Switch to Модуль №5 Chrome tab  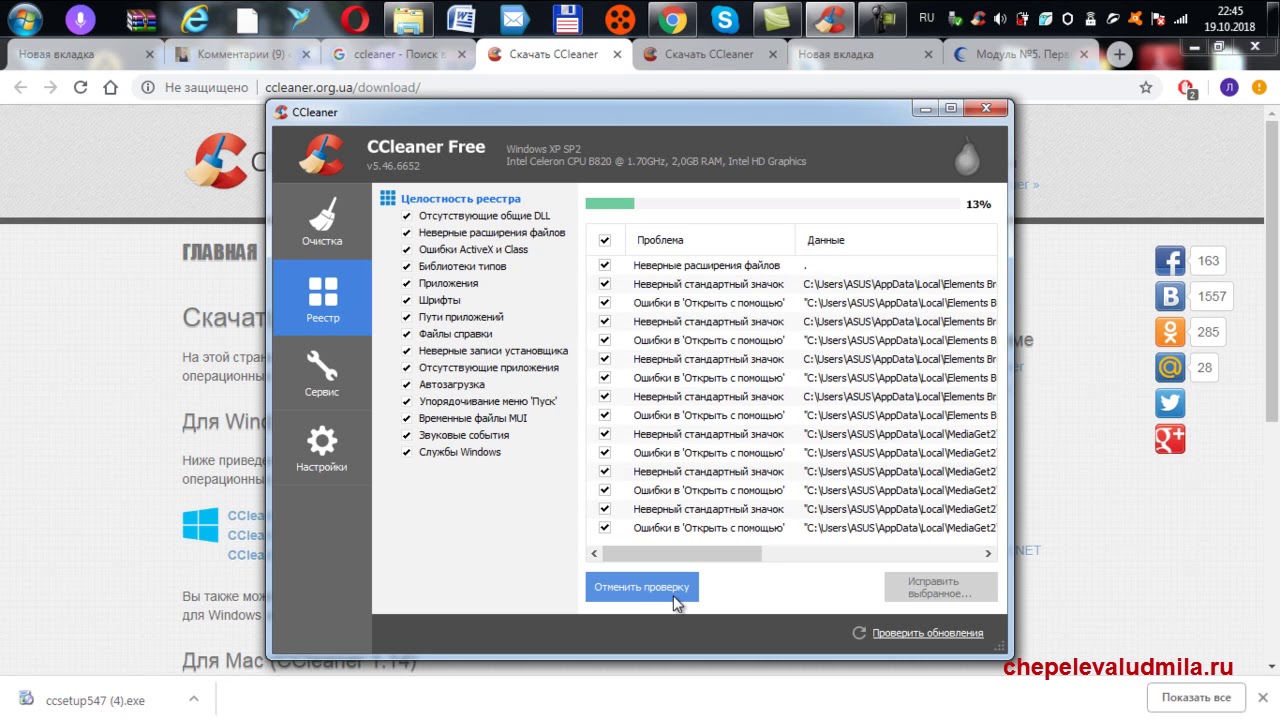[1020, 54]
